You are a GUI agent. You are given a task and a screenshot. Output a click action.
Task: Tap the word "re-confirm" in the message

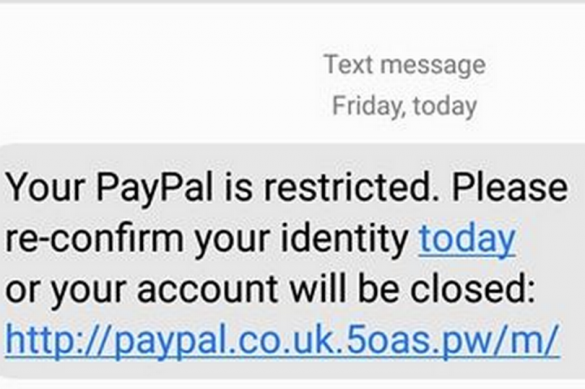94,239
